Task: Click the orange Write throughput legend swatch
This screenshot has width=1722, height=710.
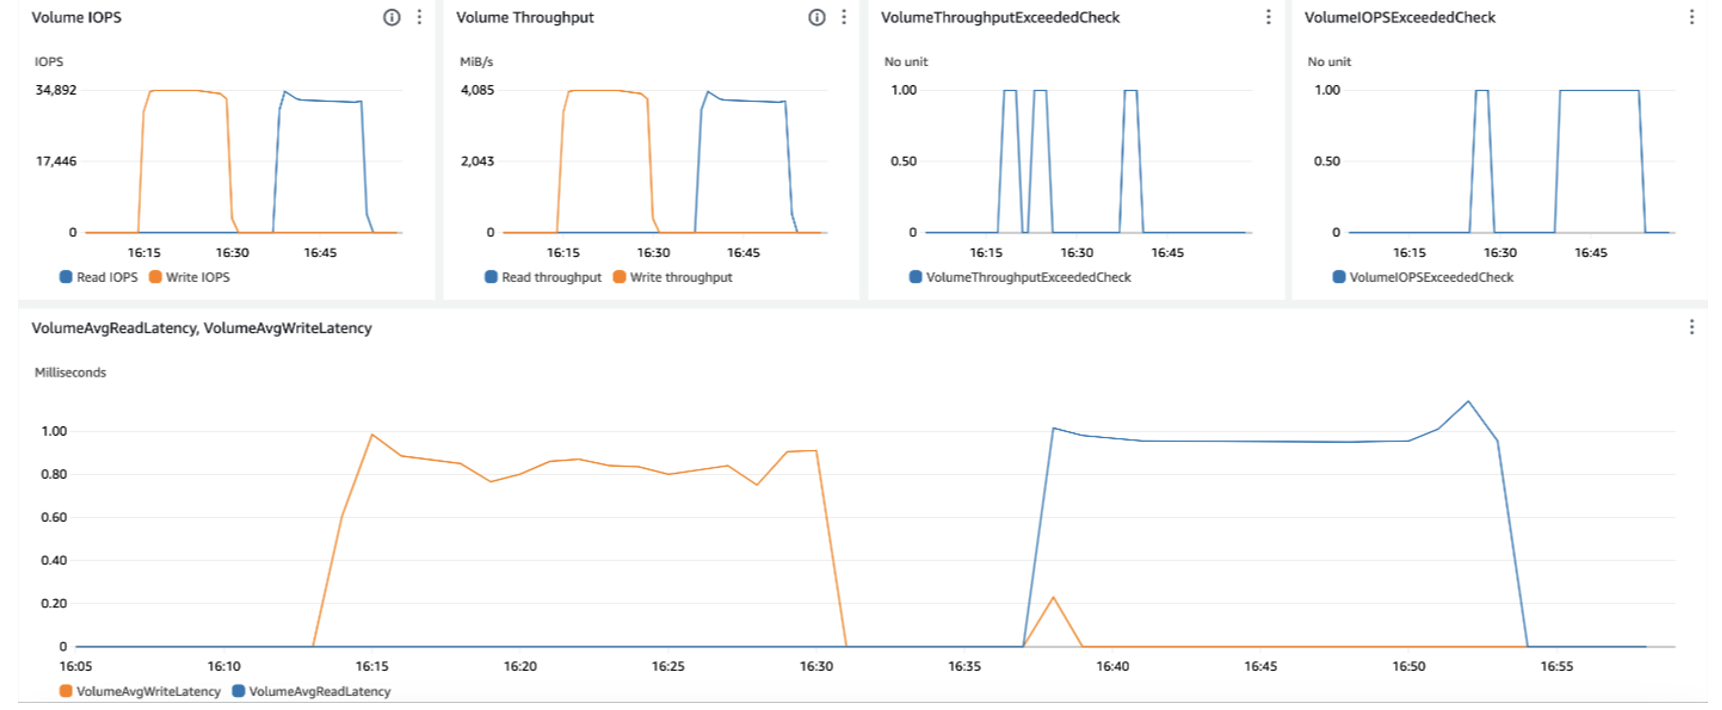Action: tap(620, 277)
